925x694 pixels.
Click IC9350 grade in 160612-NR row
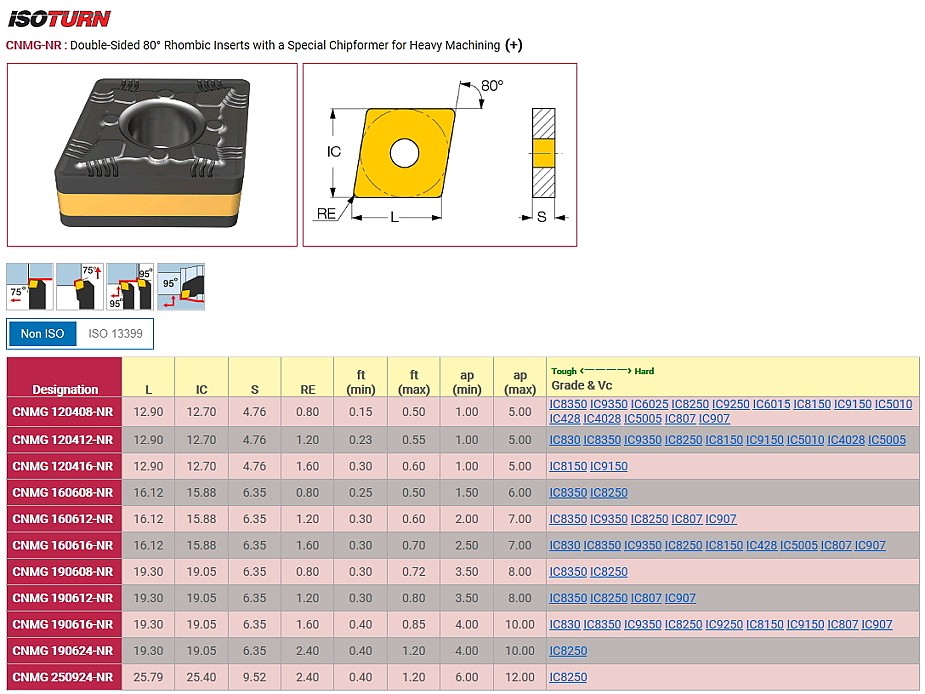tap(609, 519)
